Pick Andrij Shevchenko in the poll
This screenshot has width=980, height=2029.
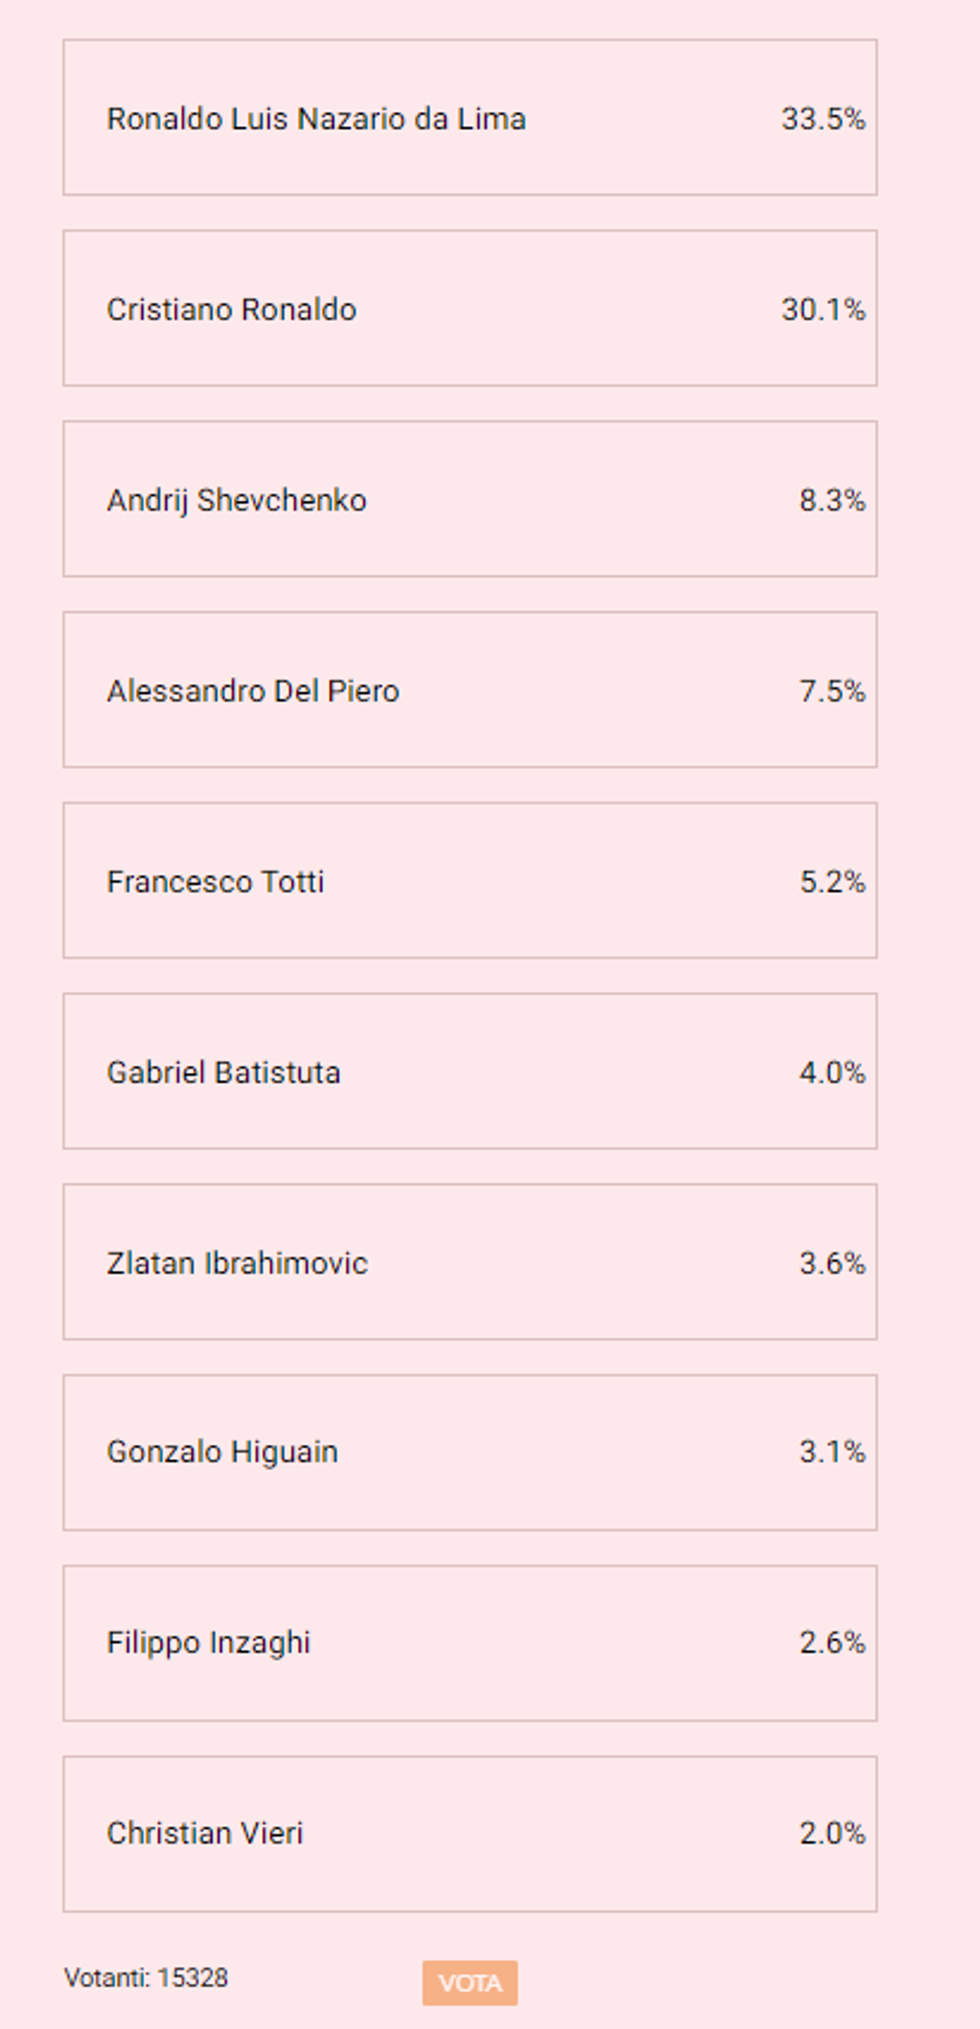click(236, 500)
